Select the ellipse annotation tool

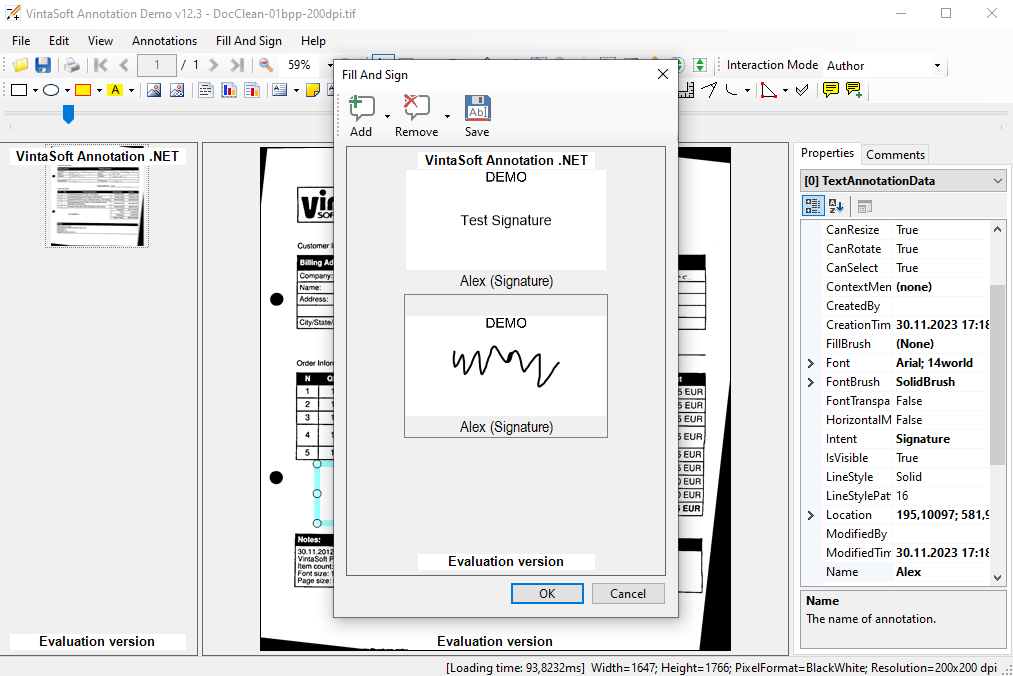click(50, 90)
